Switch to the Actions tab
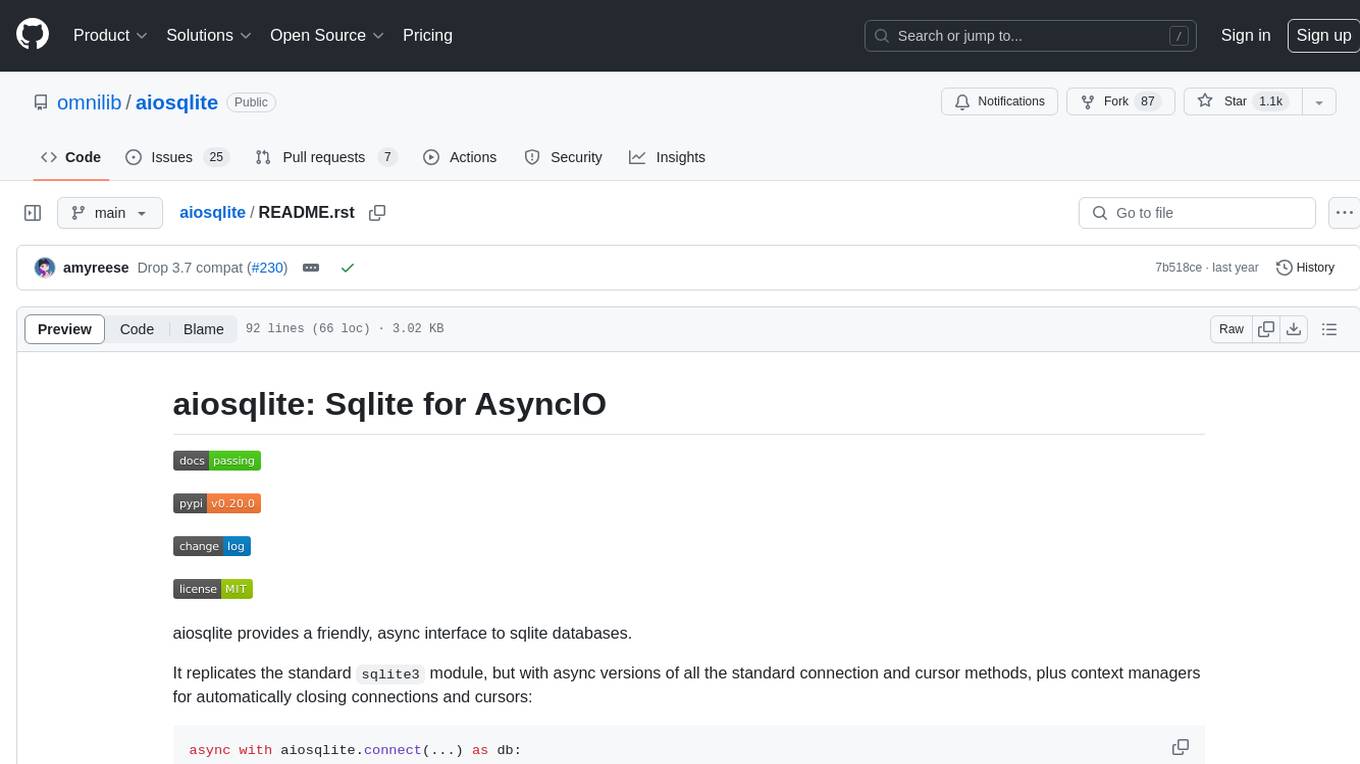 [x=460, y=157]
